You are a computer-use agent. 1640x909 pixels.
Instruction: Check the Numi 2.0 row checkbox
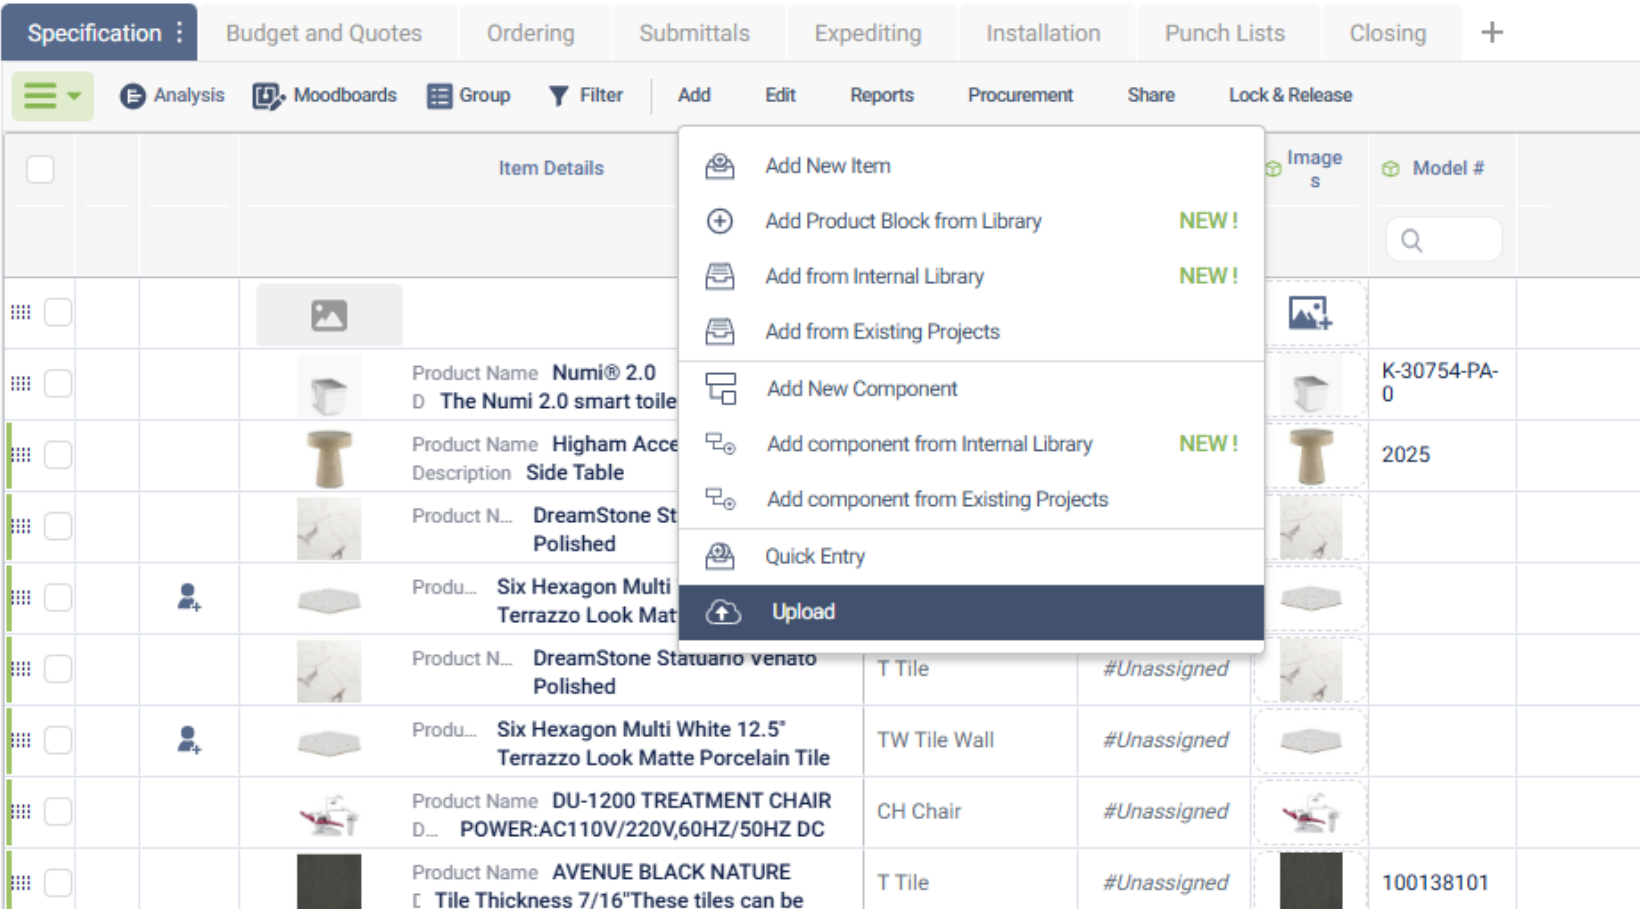(58, 384)
